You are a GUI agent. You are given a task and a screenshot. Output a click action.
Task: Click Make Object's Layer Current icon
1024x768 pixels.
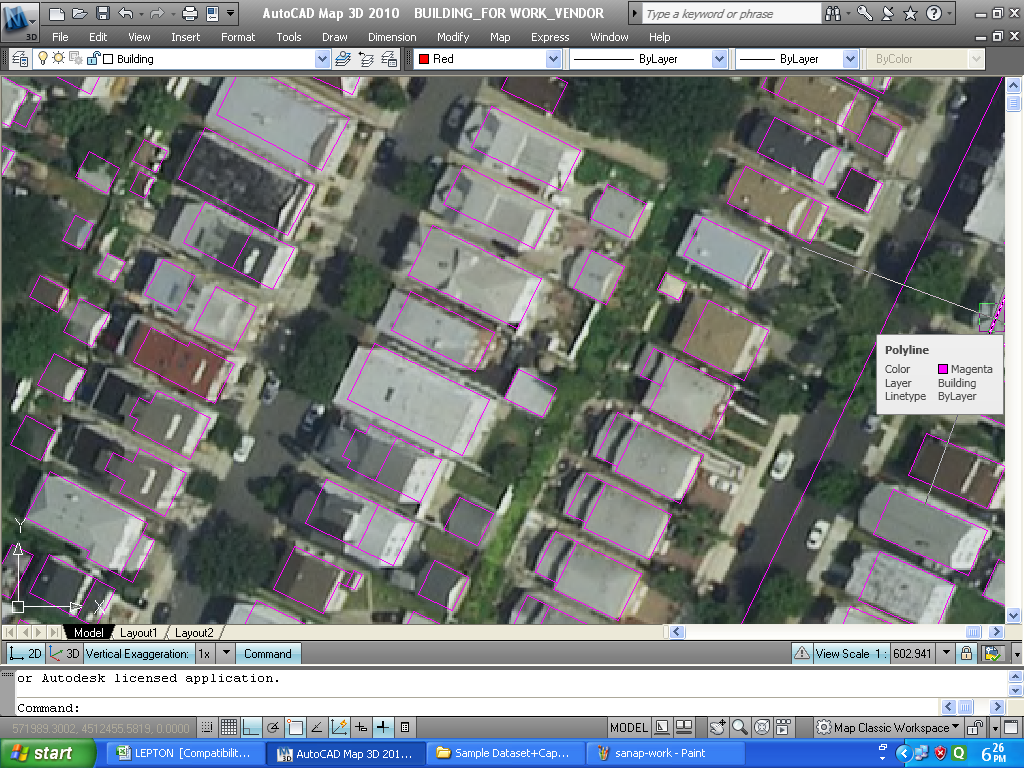coord(343,59)
